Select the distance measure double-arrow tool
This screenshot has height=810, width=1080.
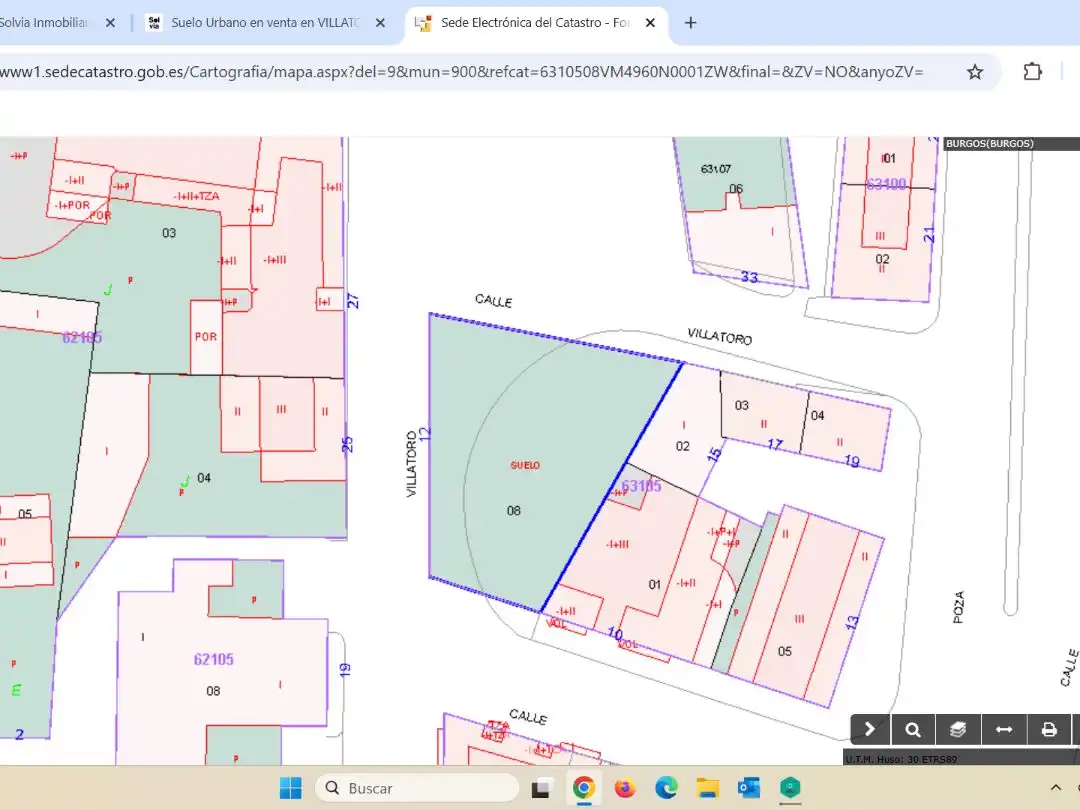coord(1004,729)
